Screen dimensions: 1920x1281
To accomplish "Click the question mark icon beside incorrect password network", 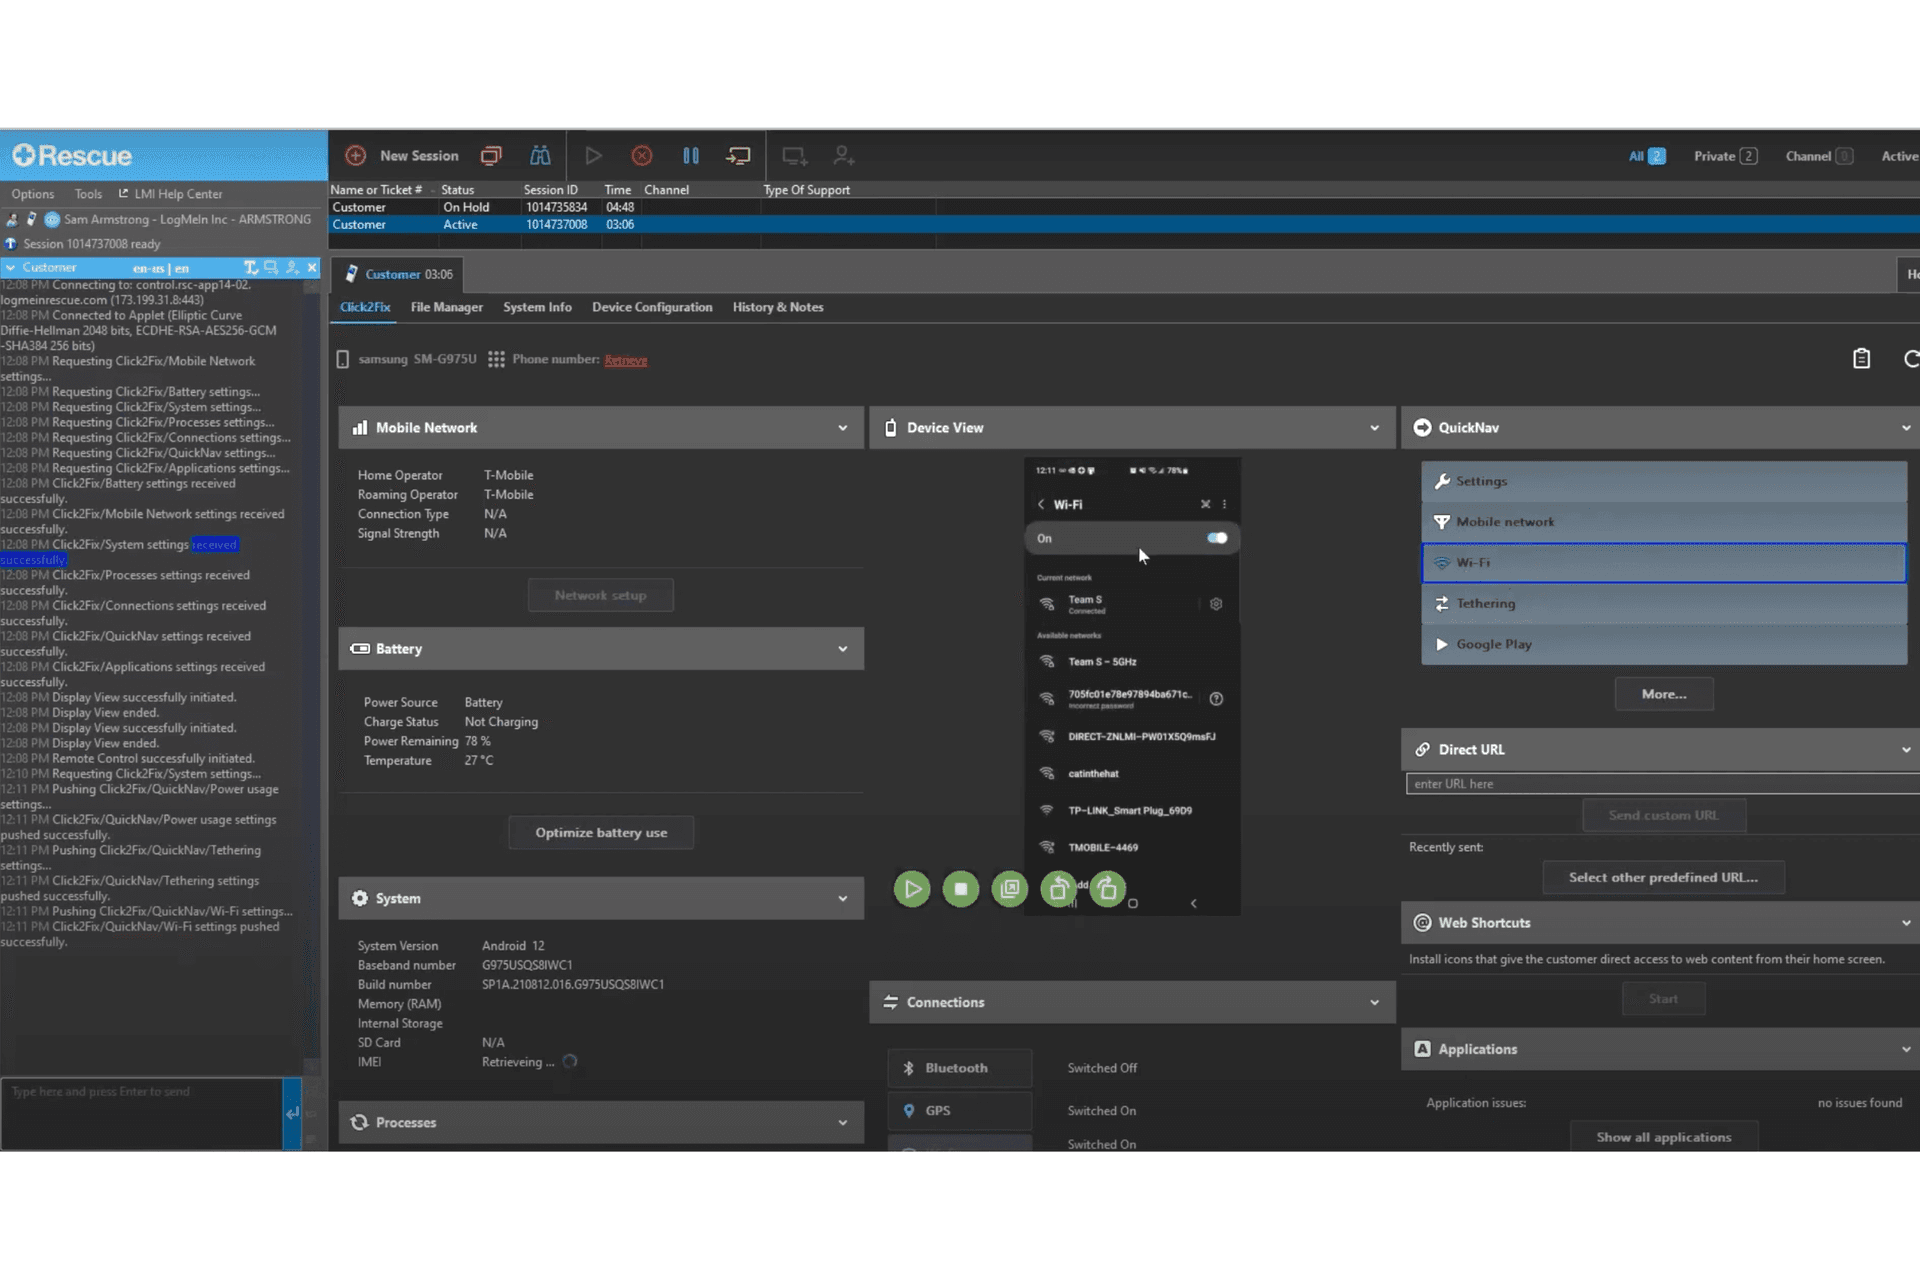I will click(x=1216, y=699).
